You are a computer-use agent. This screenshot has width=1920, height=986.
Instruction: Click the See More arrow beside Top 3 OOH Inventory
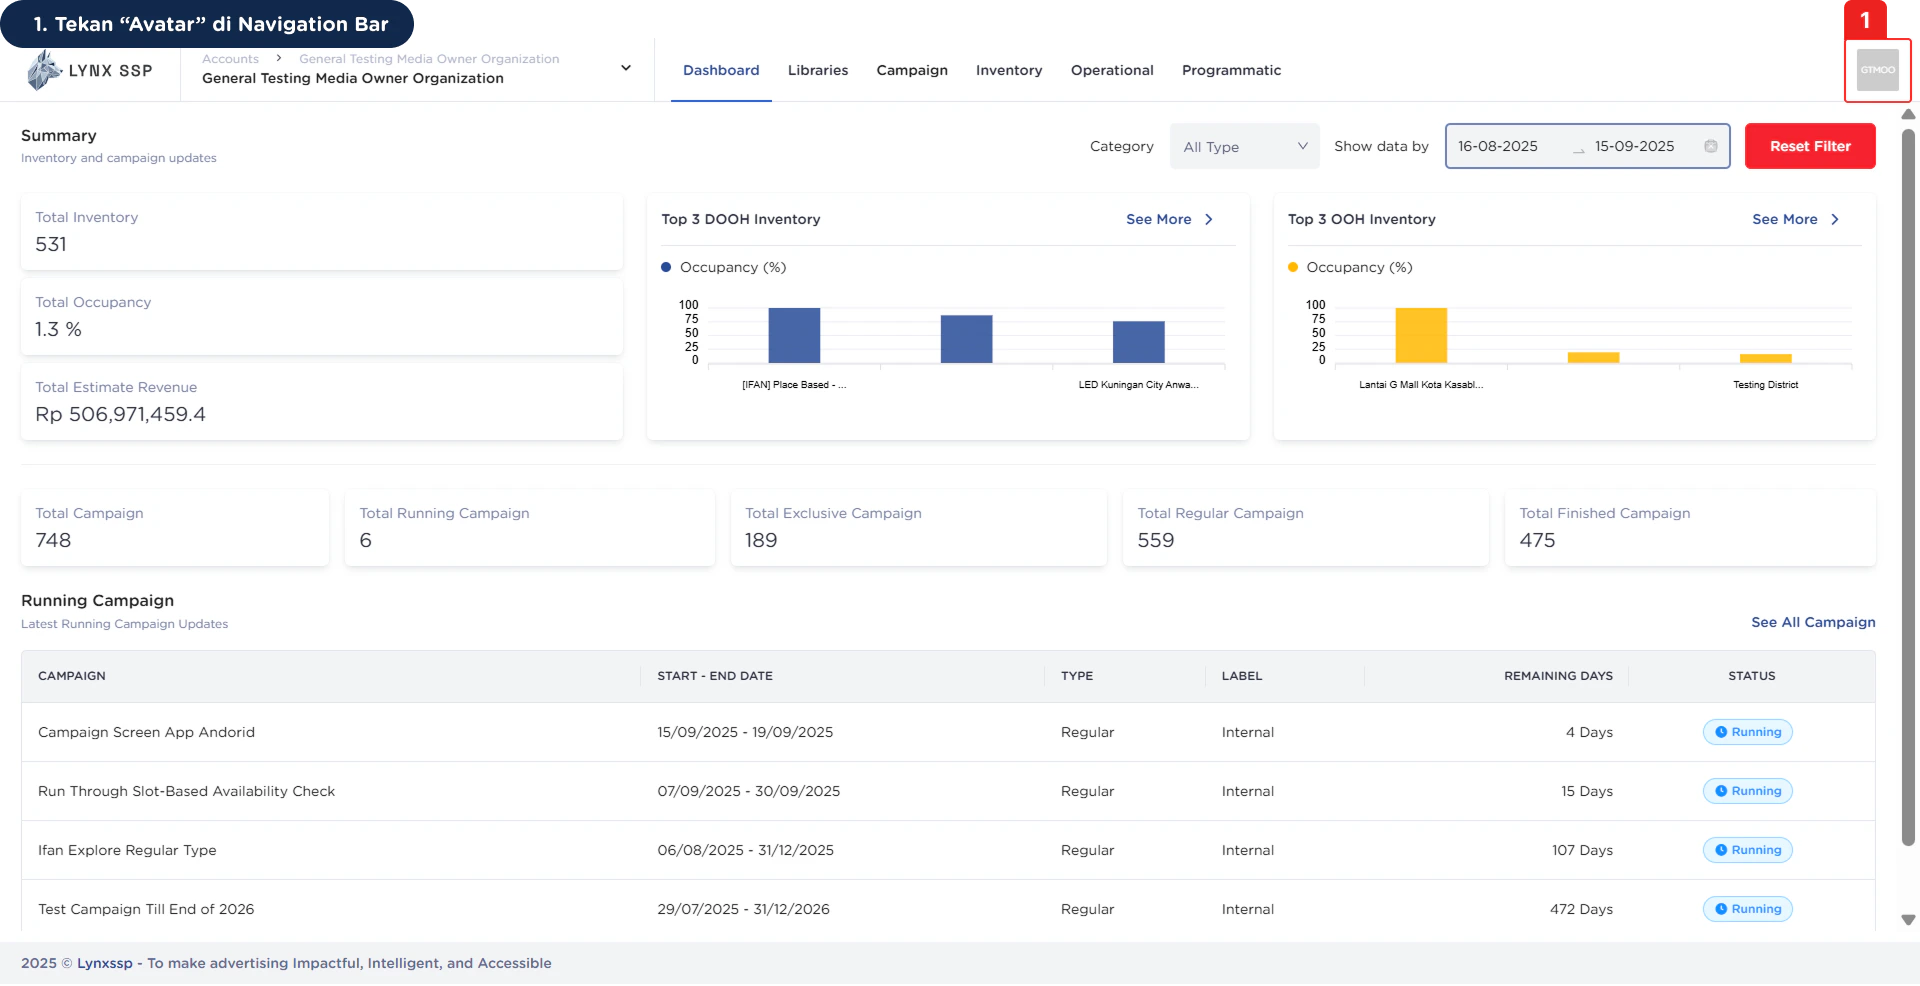pos(1836,219)
